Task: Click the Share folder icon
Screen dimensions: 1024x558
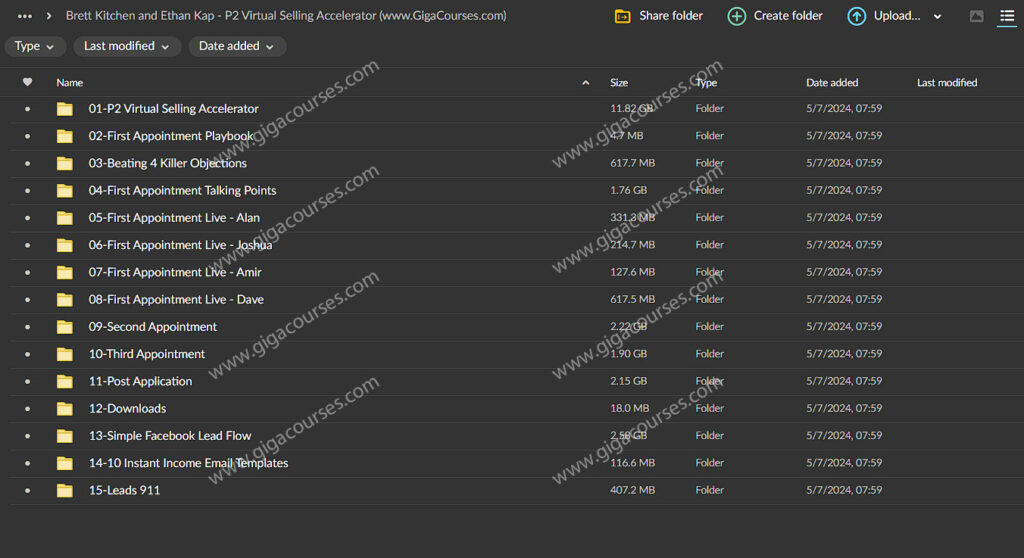Action: 622,16
